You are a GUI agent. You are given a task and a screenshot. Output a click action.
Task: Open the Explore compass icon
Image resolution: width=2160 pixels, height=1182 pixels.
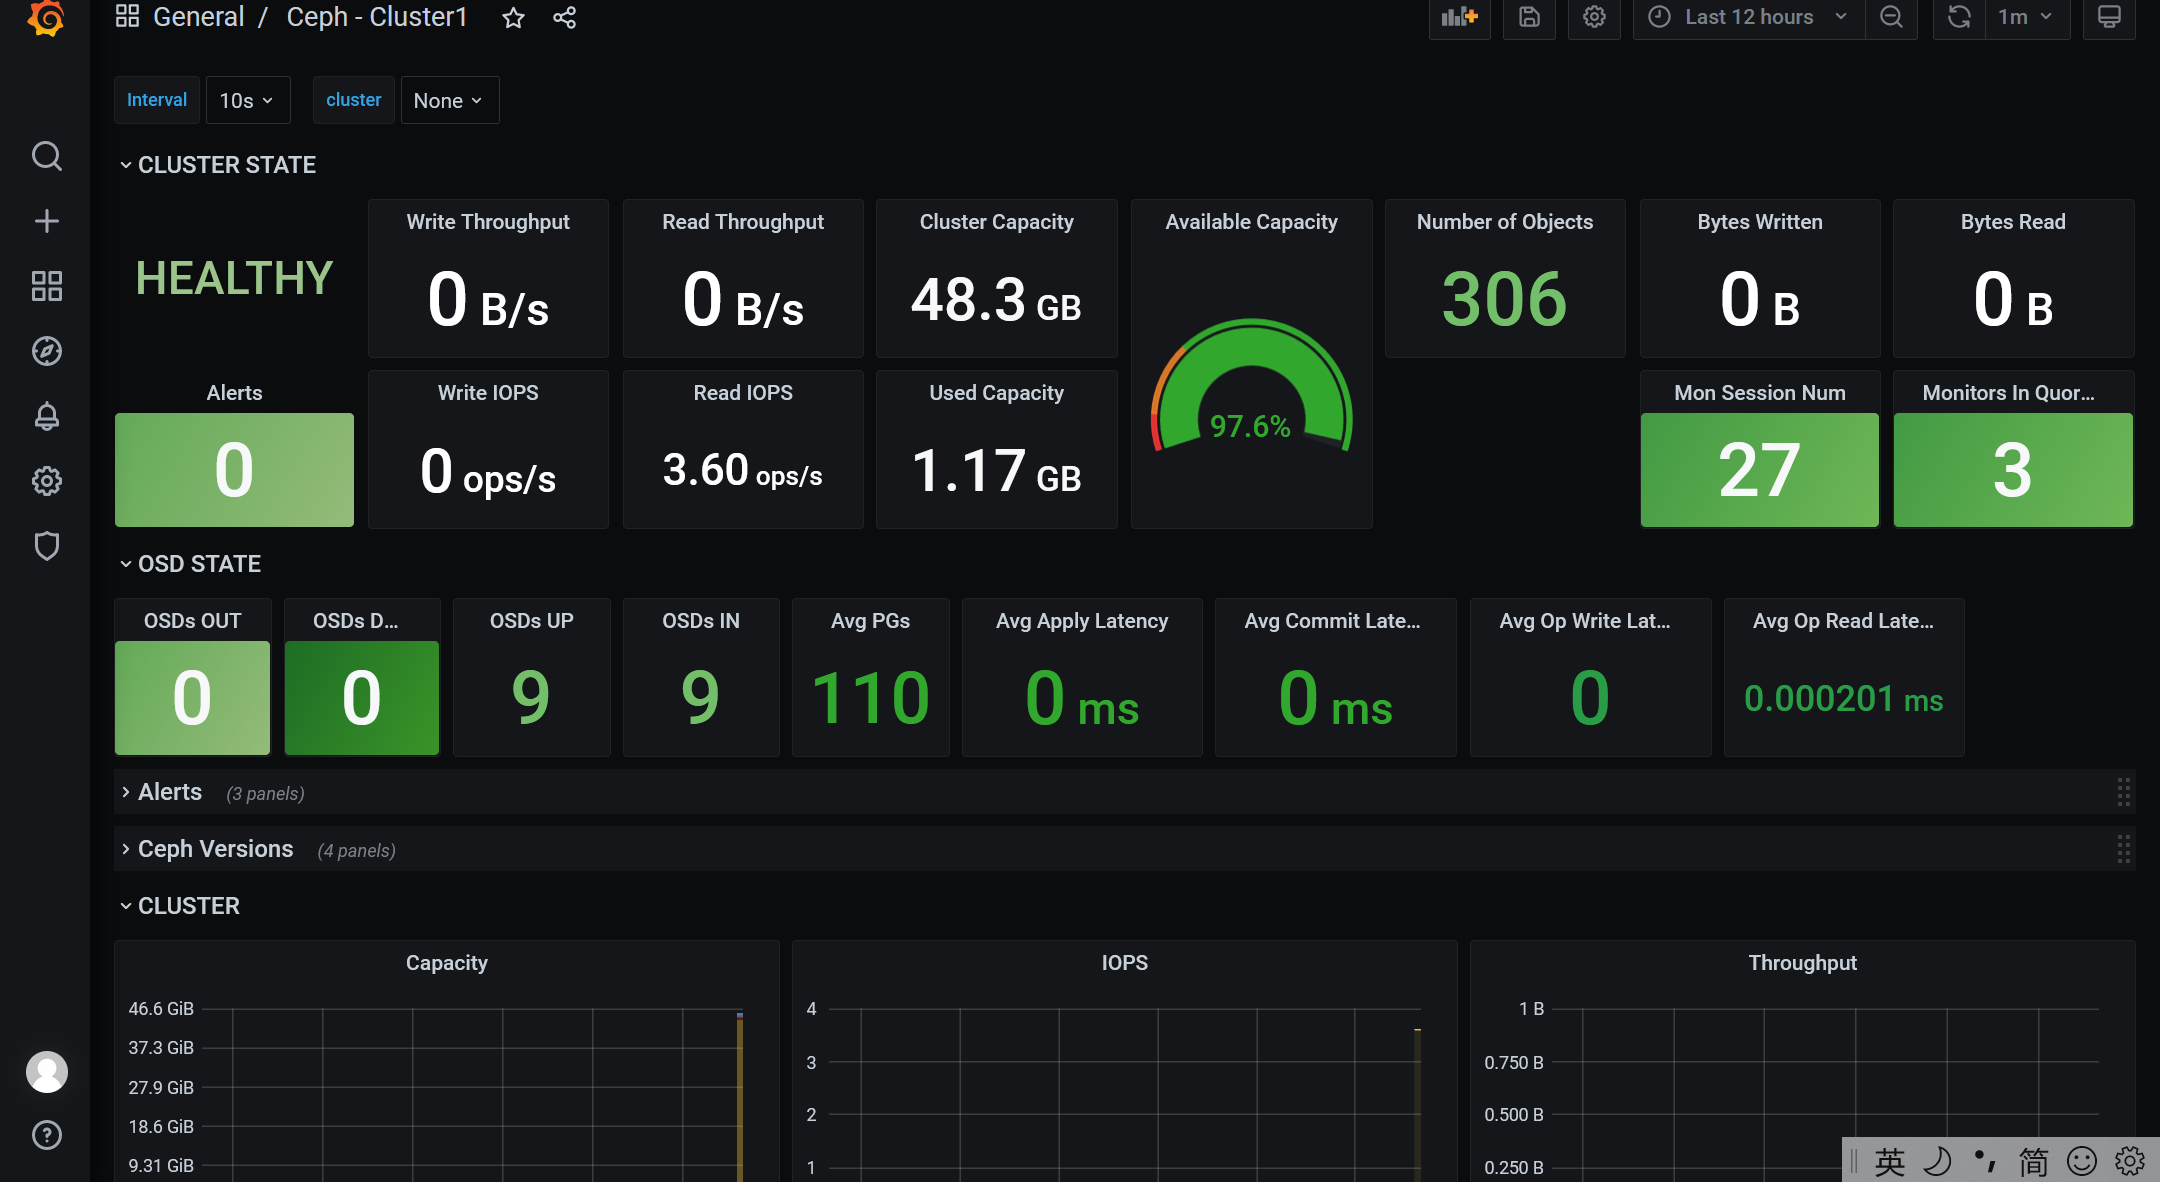point(46,351)
